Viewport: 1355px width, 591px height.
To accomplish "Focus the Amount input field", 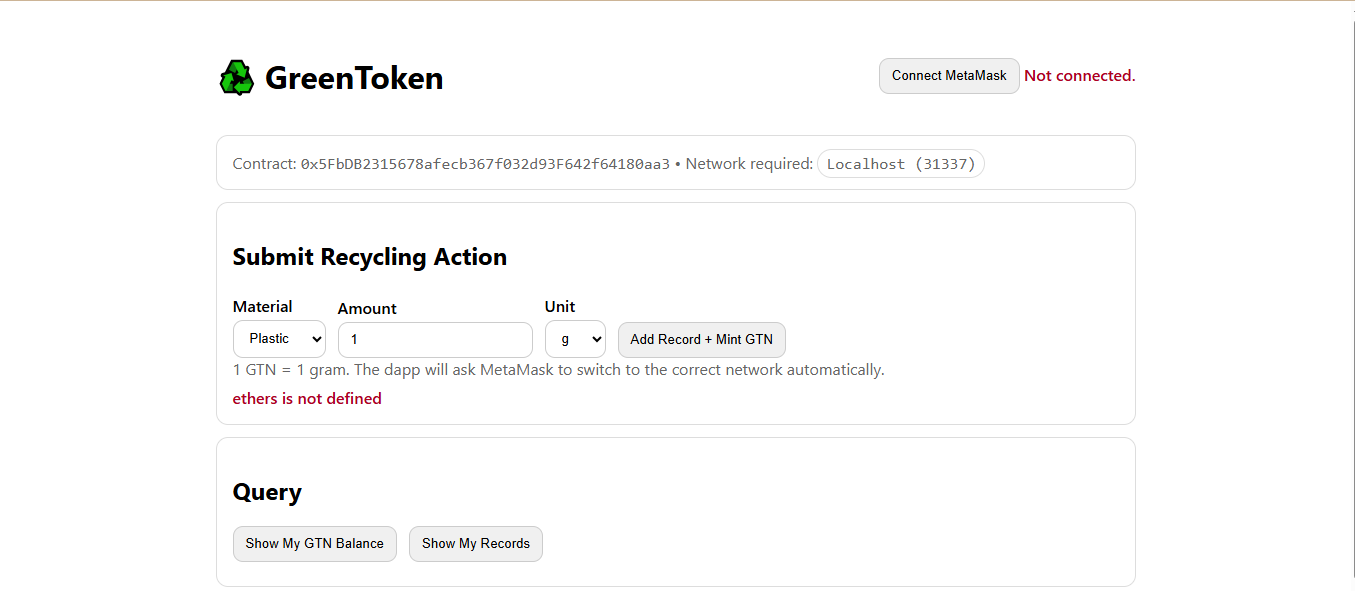I will click(435, 340).
